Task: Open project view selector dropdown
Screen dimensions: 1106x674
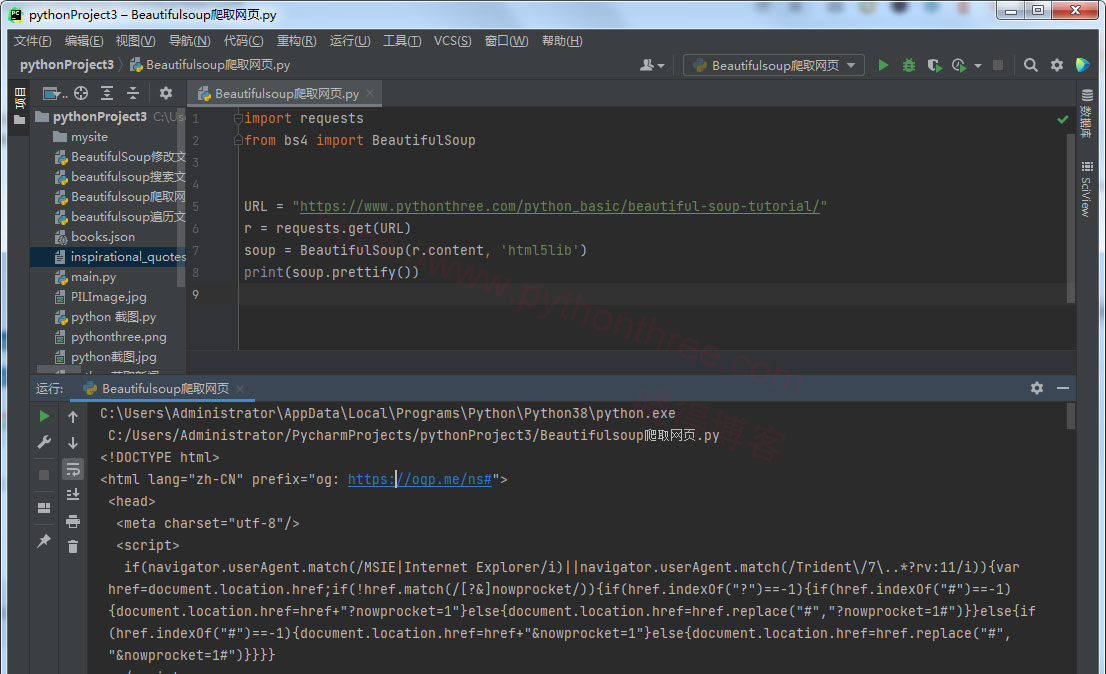Action: pyautogui.click(x=54, y=93)
